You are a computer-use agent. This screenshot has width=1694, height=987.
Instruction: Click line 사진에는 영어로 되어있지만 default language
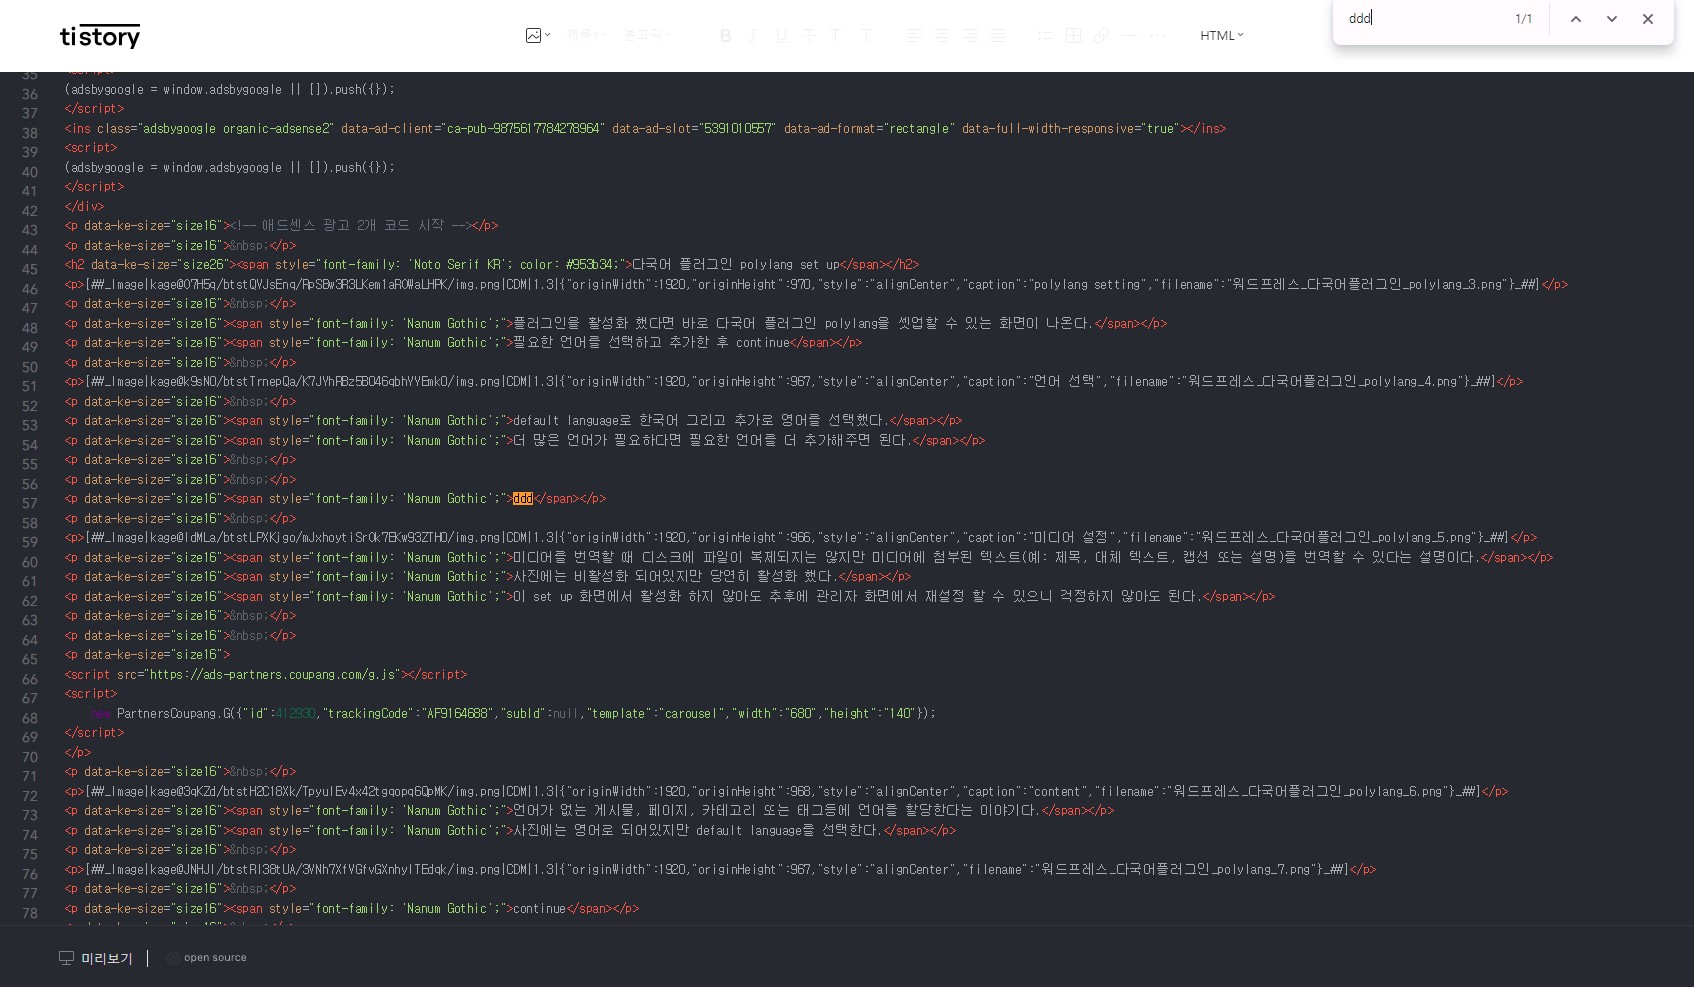510,830
